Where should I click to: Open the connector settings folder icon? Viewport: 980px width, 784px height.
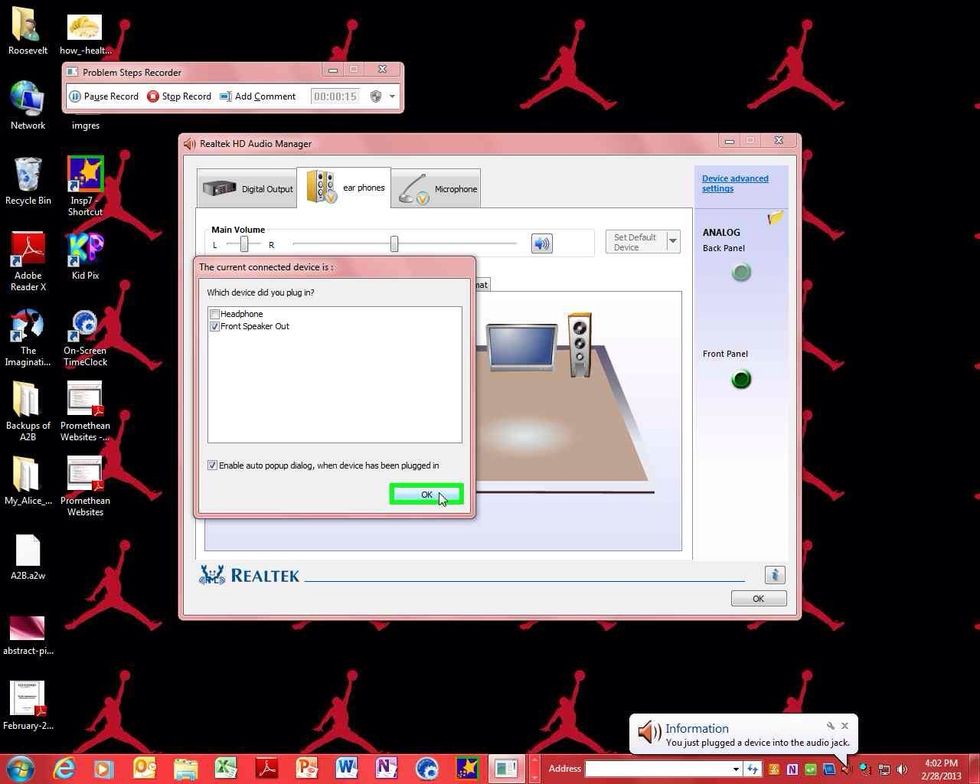[775, 218]
